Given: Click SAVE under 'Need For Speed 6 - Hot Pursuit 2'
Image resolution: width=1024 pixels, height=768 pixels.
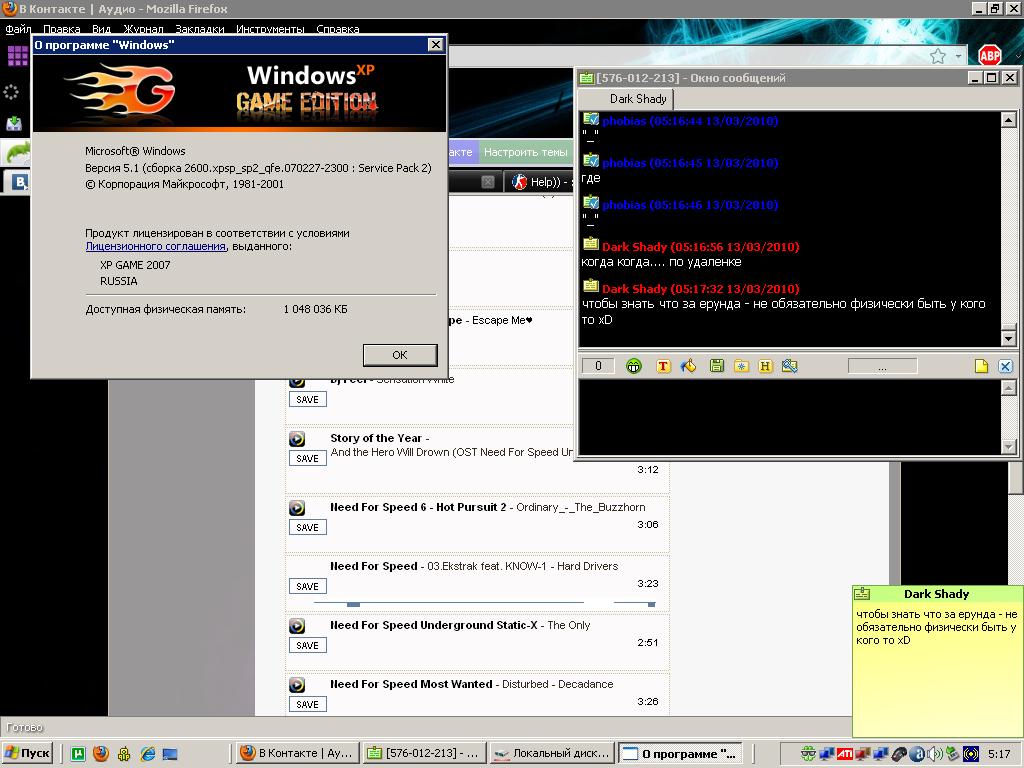Looking at the screenshot, I should [x=308, y=528].
